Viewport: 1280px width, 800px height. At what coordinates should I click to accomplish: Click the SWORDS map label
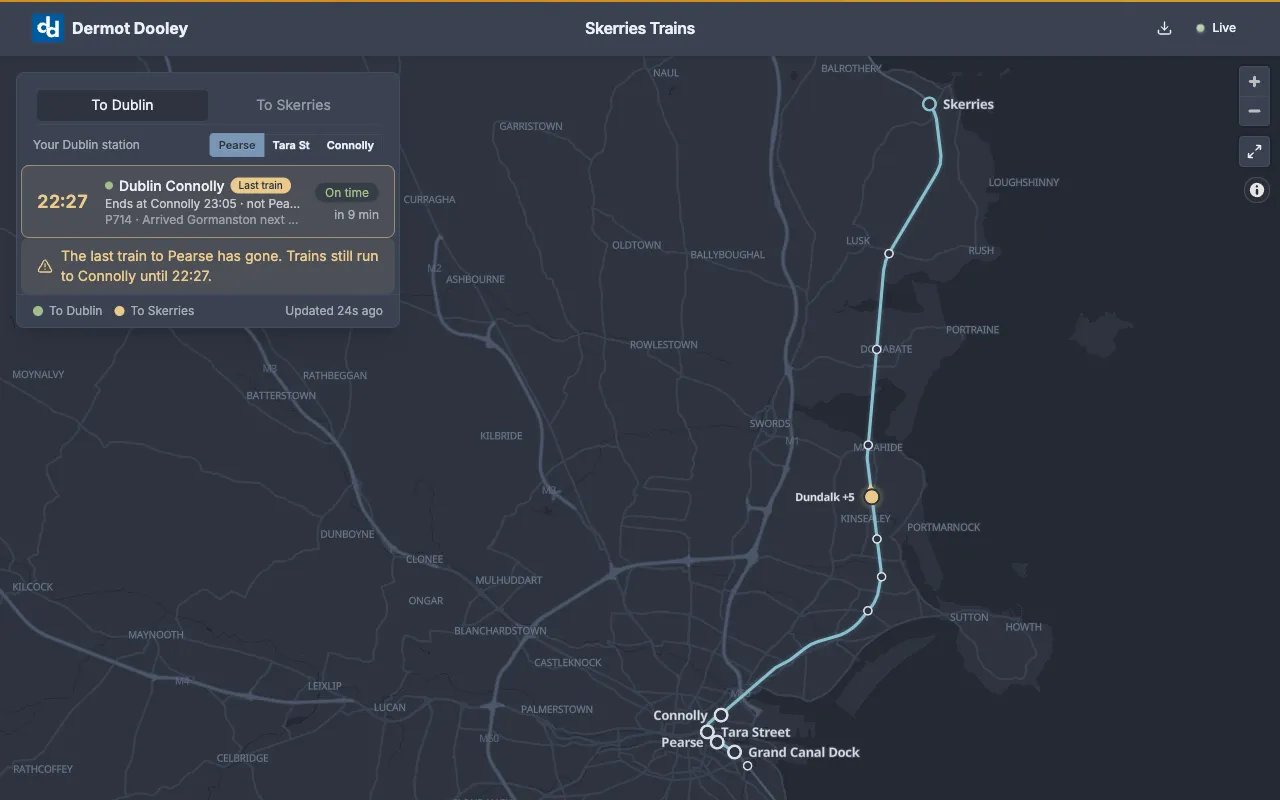tap(770, 424)
